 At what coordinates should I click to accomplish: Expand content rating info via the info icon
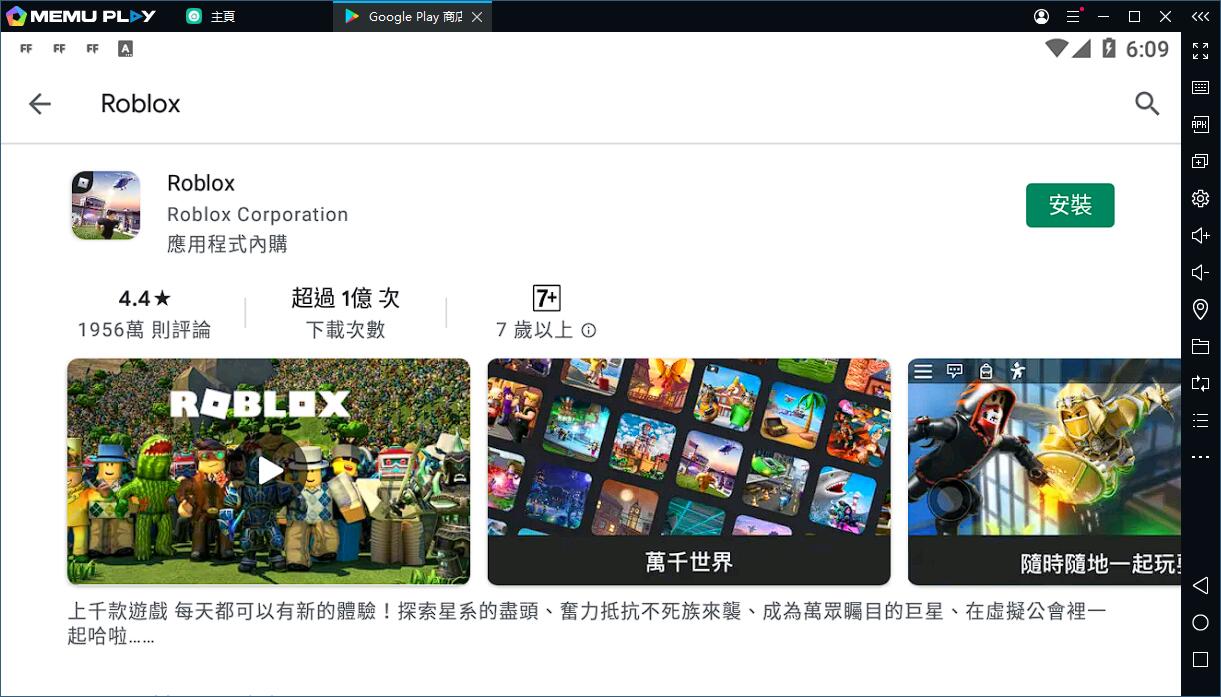tap(588, 330)
